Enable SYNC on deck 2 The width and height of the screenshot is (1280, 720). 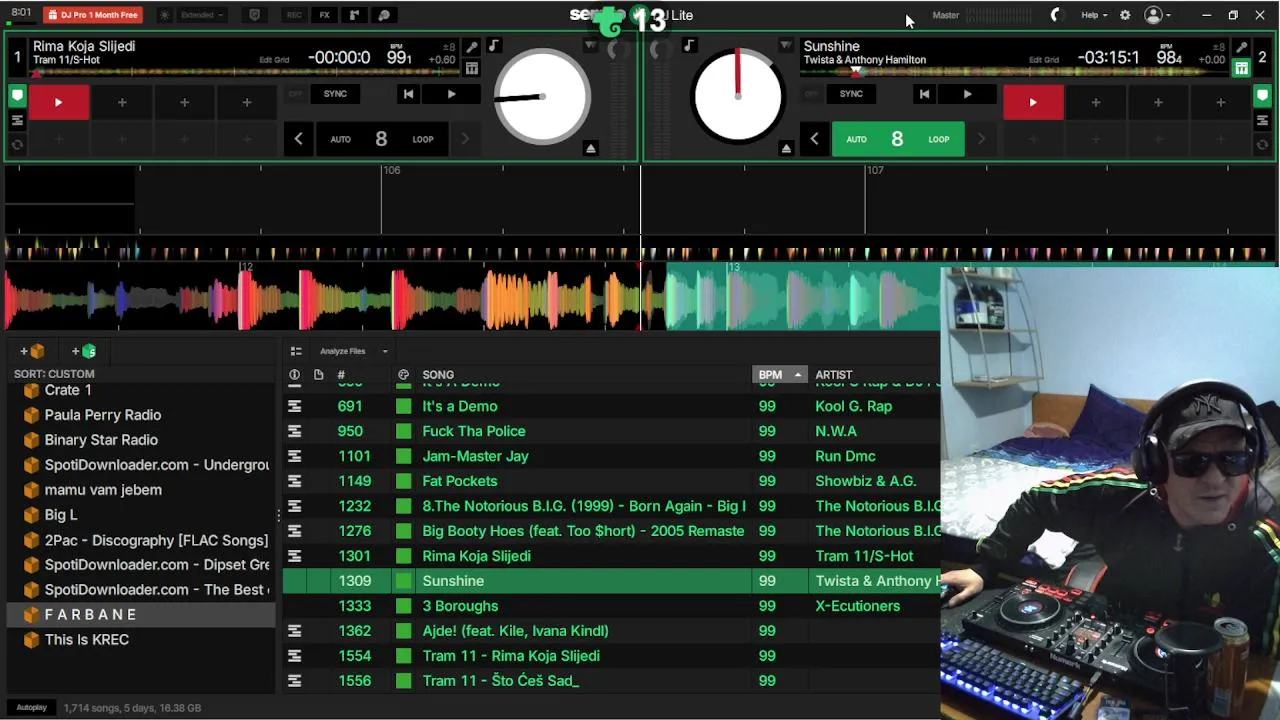pos(851,94)
